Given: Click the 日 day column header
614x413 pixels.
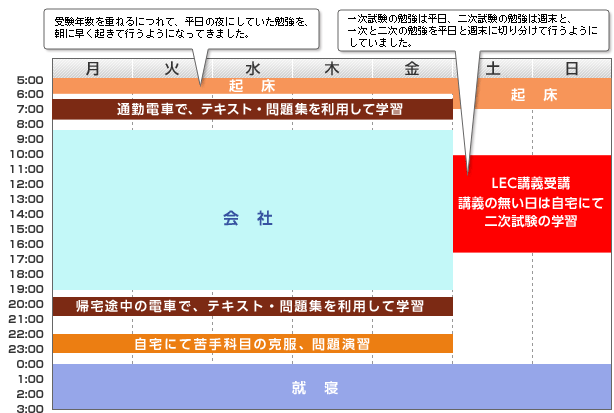Looking at the screenshot, I should (x=572, y=69).
